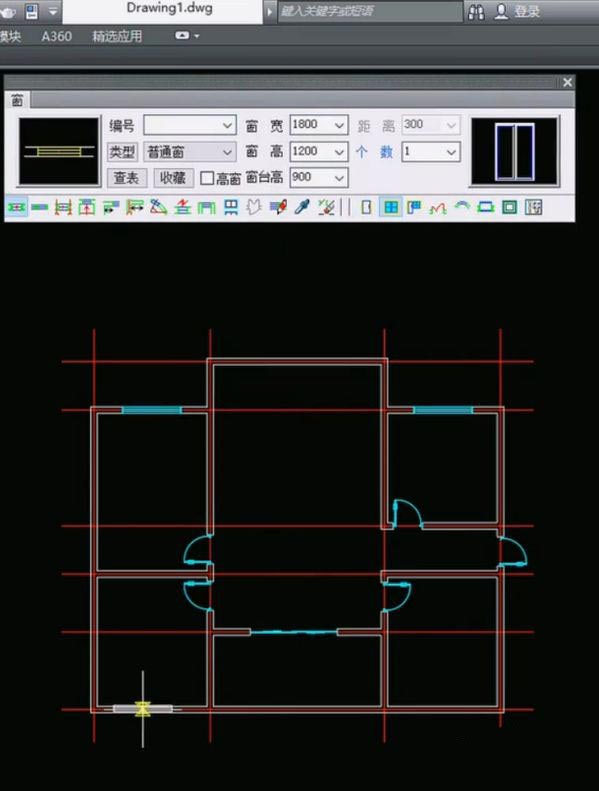Close the window dialog with X
This screenshot has height=791, width=599.
(x=567, y=82)
